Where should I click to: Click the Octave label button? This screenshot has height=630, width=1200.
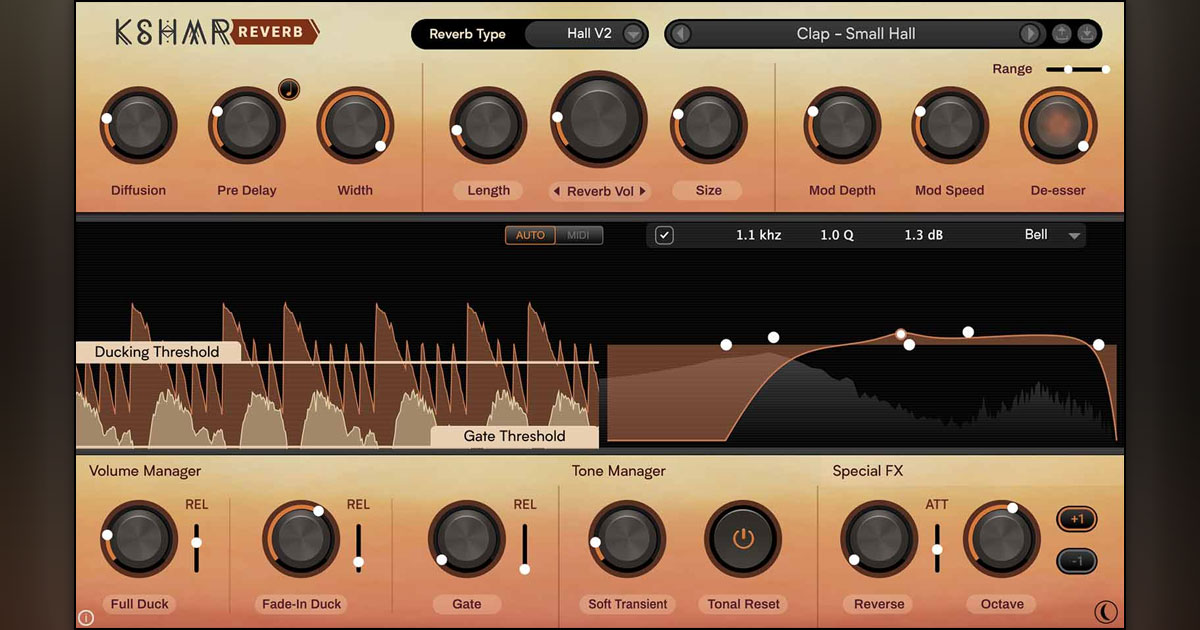[x=1002, y=604]
